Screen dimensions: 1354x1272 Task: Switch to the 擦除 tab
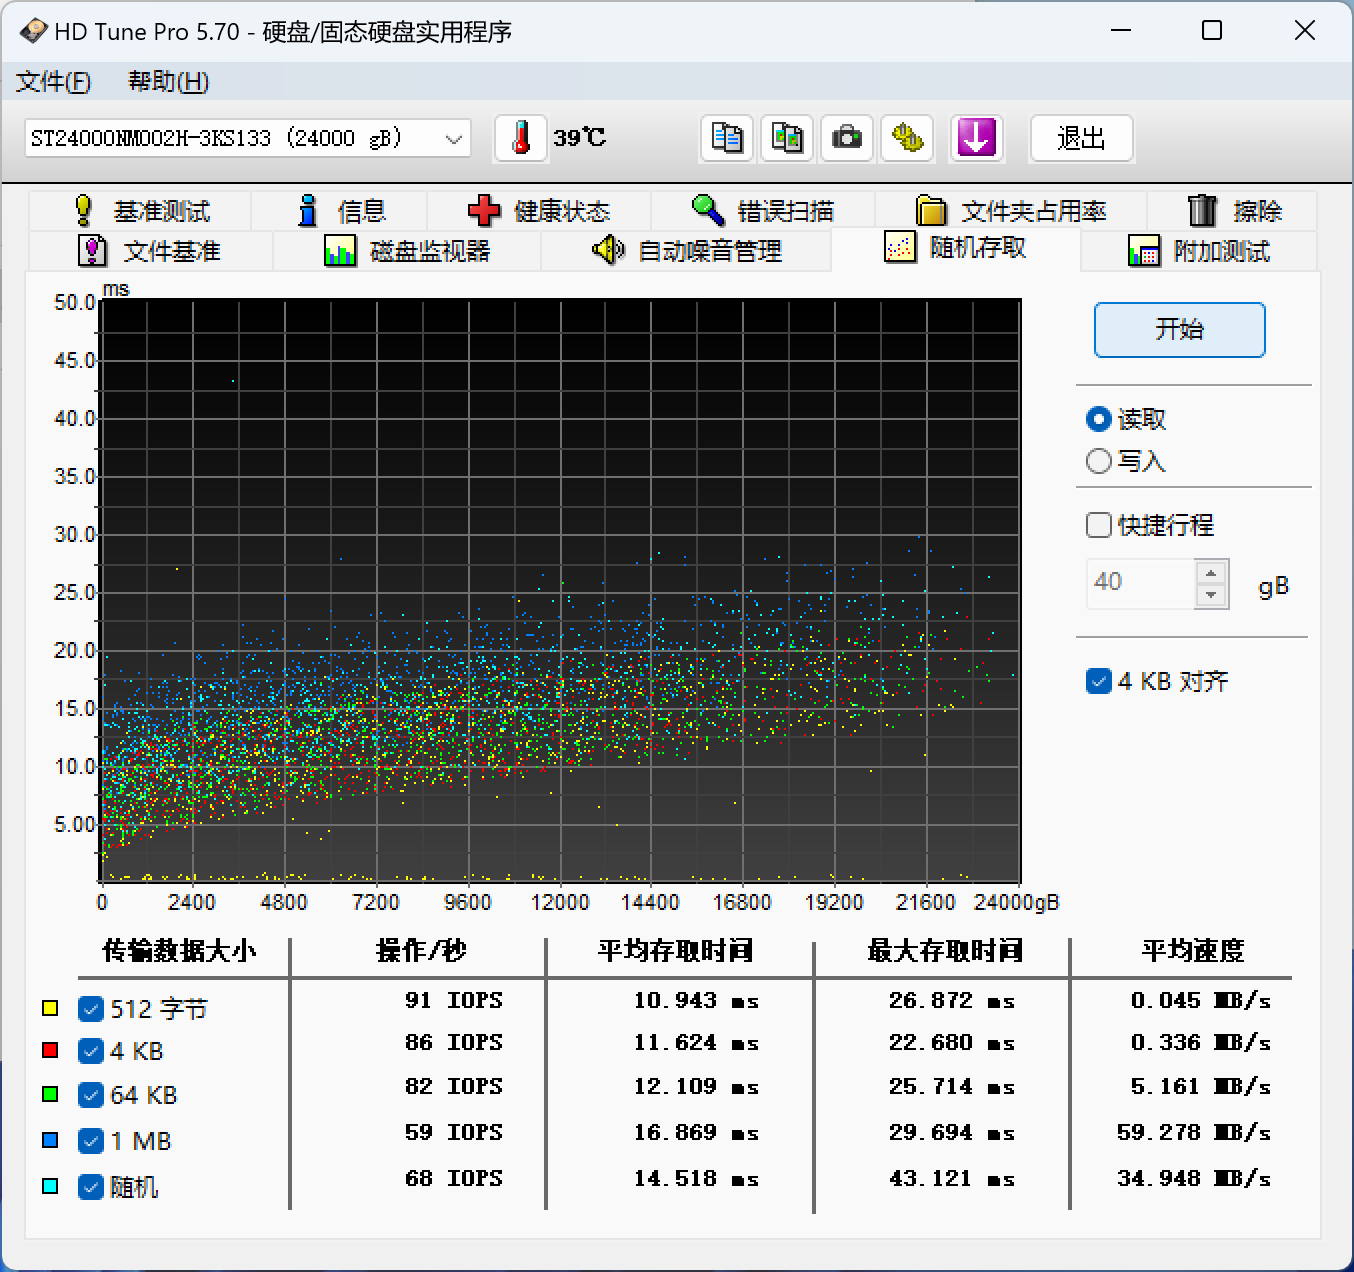[x=1233, y=211]
